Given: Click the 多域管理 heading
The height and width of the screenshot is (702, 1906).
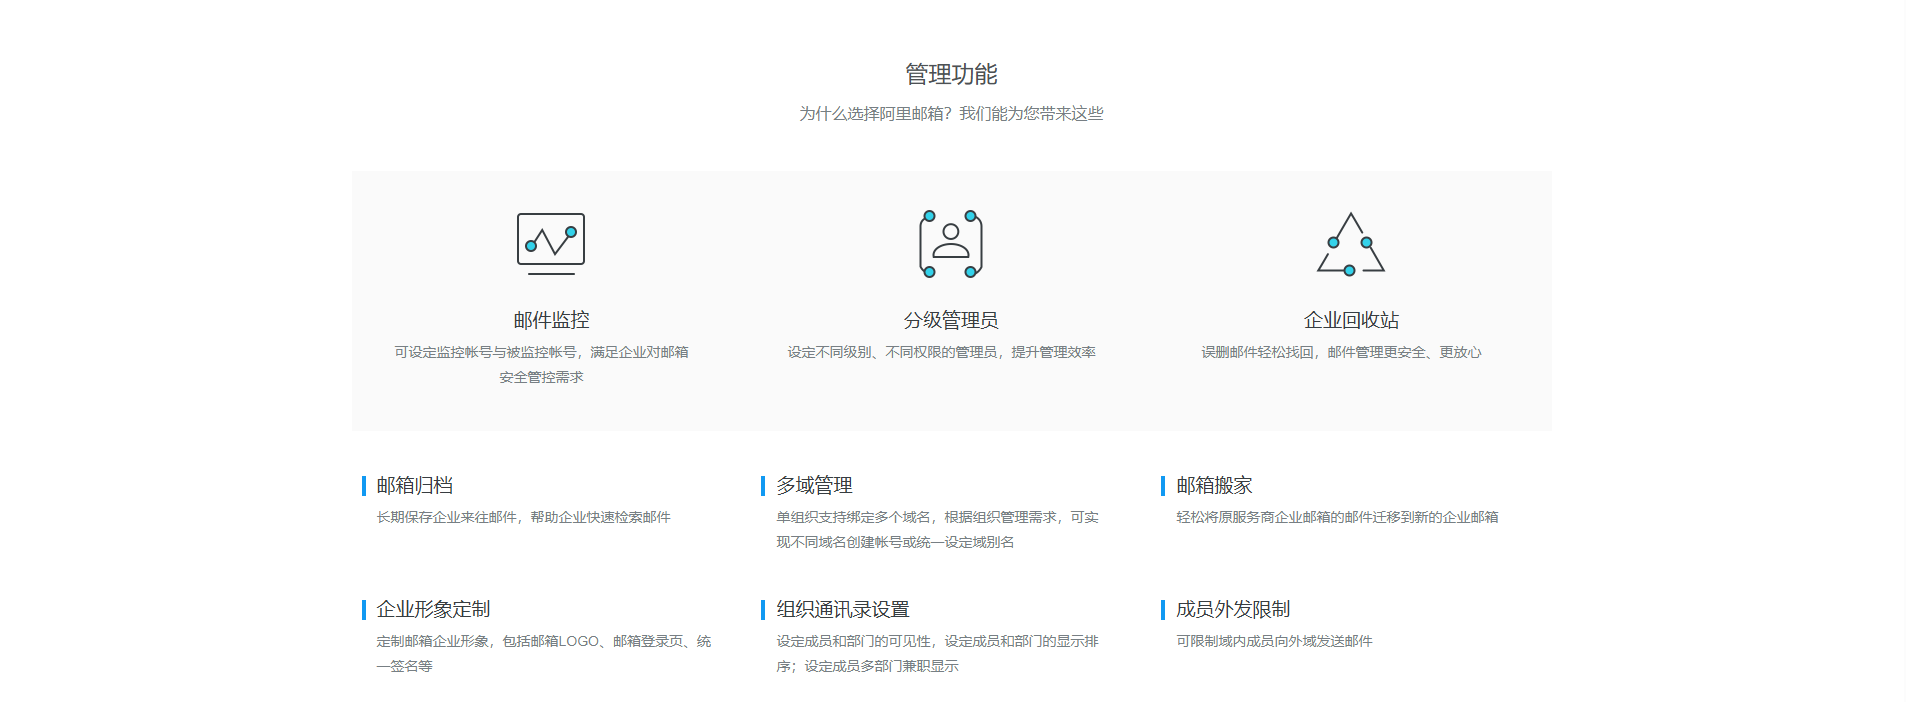Looking at the screenshot, I should pyautogui.click(x=814, y=485).
